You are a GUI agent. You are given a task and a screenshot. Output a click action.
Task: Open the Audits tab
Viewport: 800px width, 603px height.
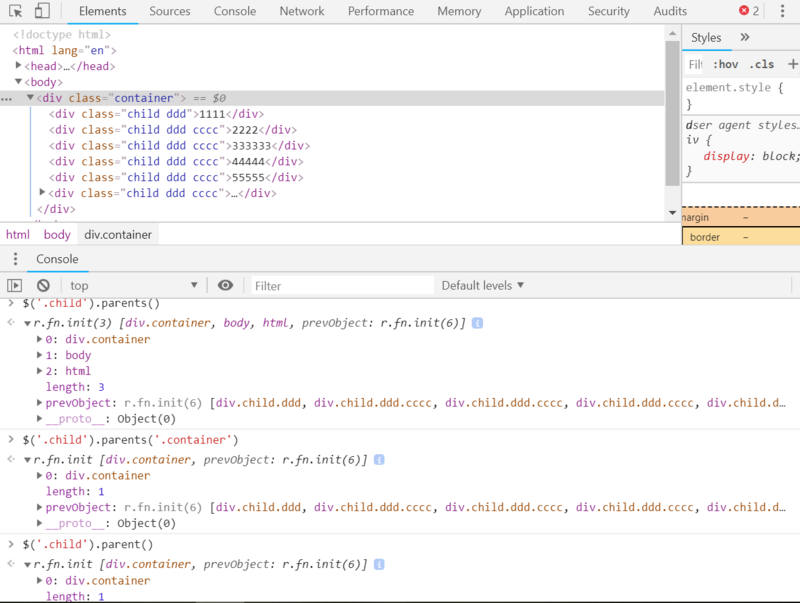670,11
